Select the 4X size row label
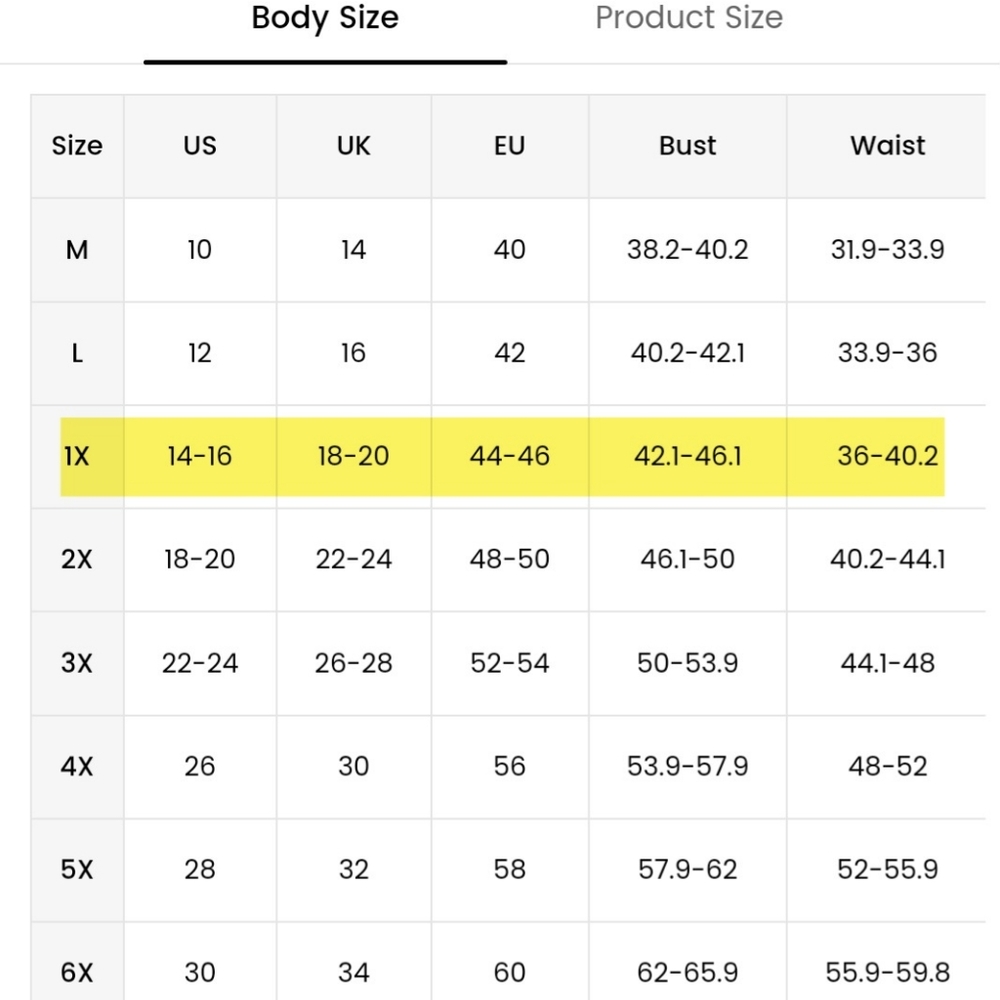The width and height of the screenshot is (1000, 1000). 77,766
